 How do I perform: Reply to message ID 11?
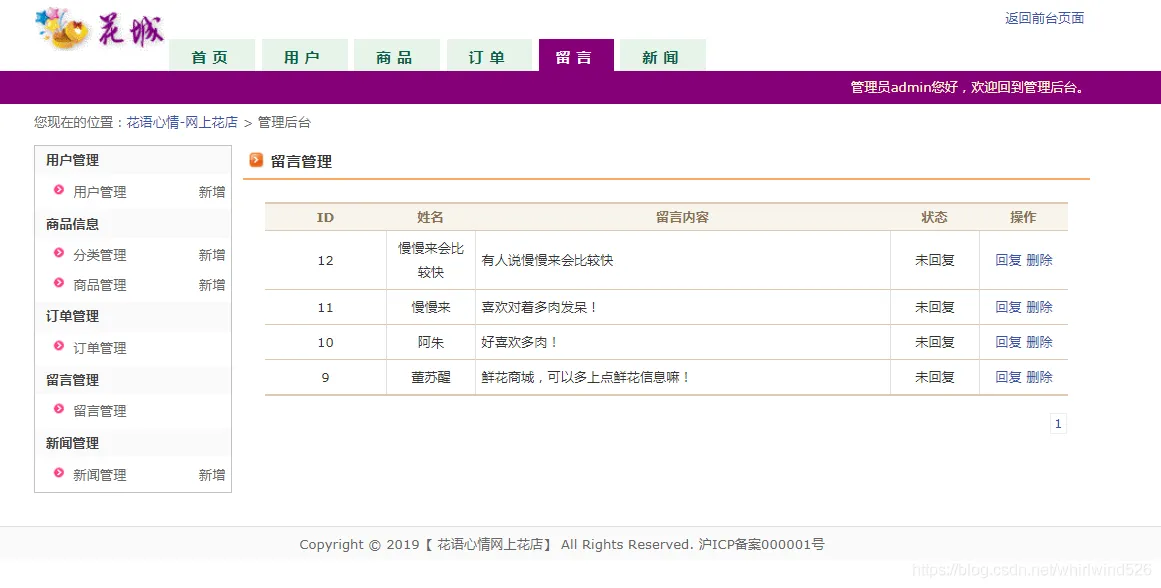(x=1008, y=307)
